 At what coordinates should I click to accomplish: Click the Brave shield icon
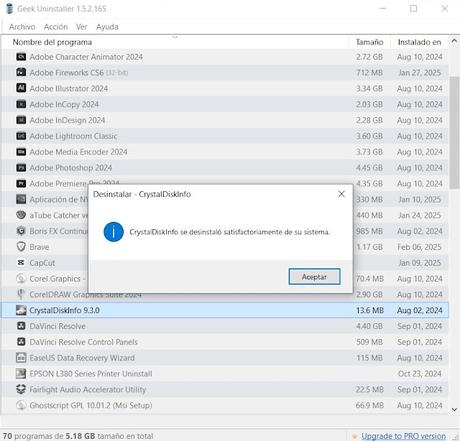(21, 247)
